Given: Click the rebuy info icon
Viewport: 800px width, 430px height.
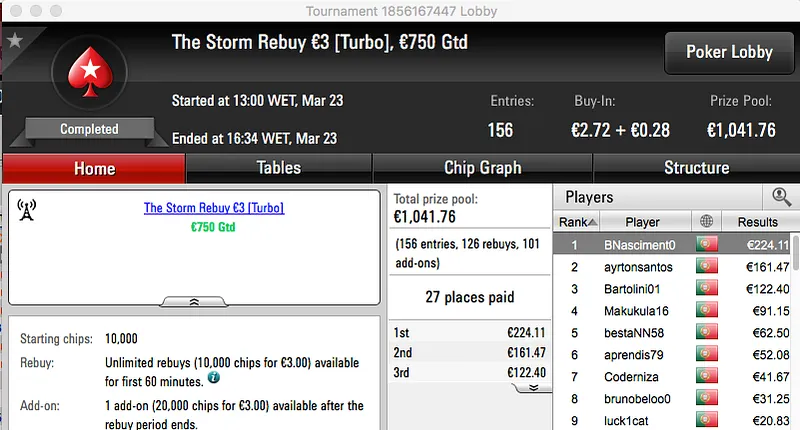Looking at the screenshot, I should [x=215, y=377].
